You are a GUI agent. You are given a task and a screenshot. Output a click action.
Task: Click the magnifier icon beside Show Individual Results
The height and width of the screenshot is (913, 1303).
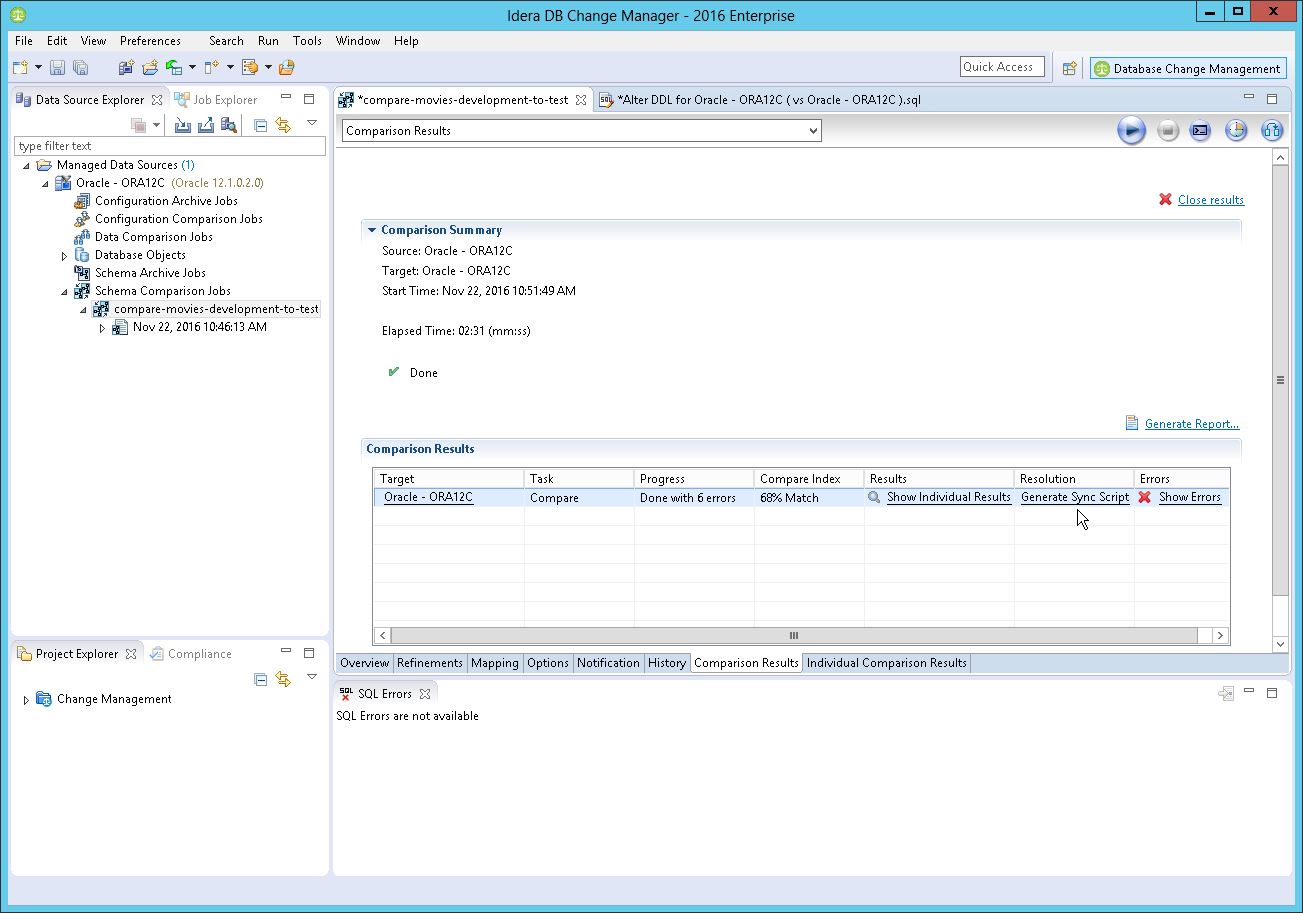(x=874, y=497)
